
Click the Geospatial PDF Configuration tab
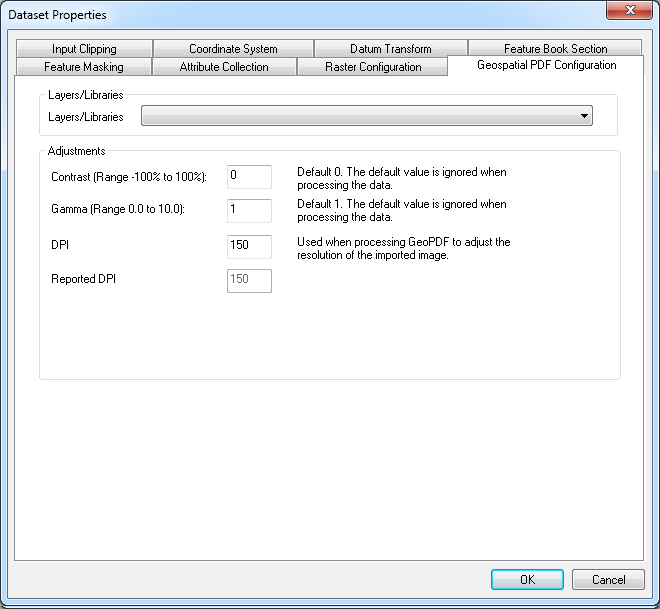[x=546, y=65]
